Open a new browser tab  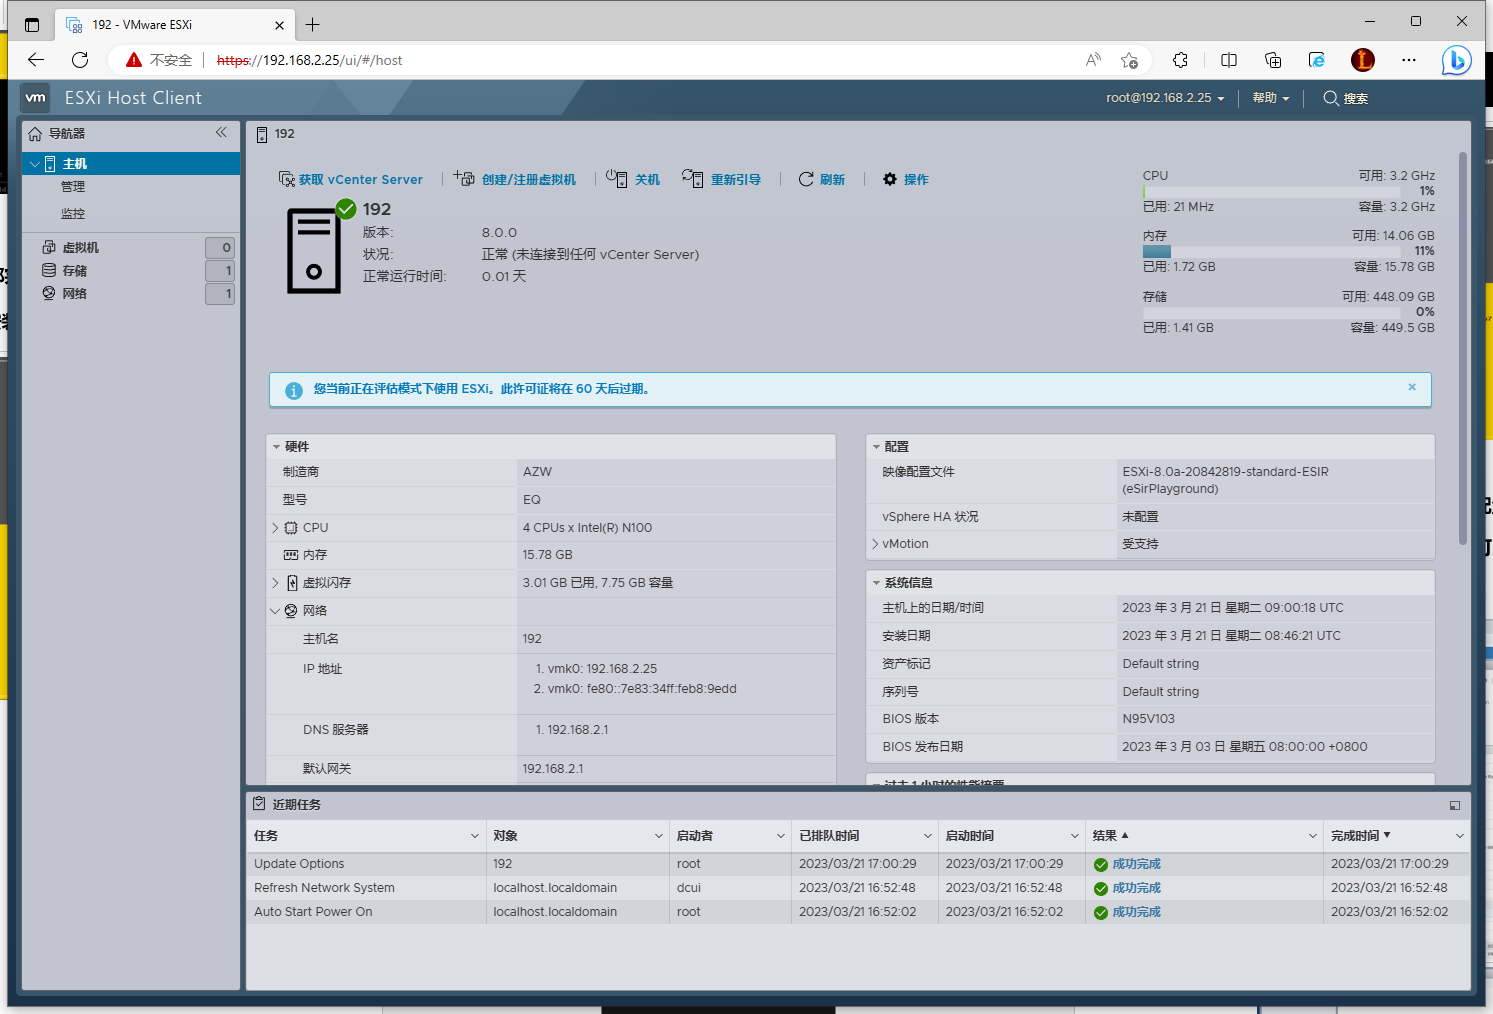point(313,24)
